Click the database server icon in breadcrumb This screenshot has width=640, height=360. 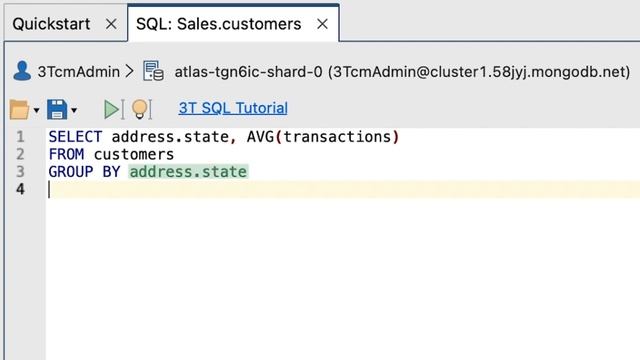click(153, 71)
